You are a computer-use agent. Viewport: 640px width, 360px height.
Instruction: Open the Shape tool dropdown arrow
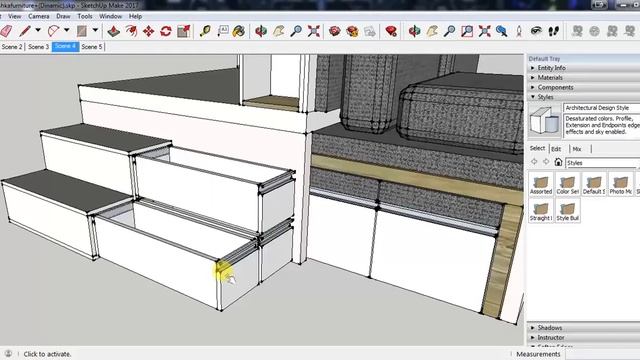pos(95,30)
